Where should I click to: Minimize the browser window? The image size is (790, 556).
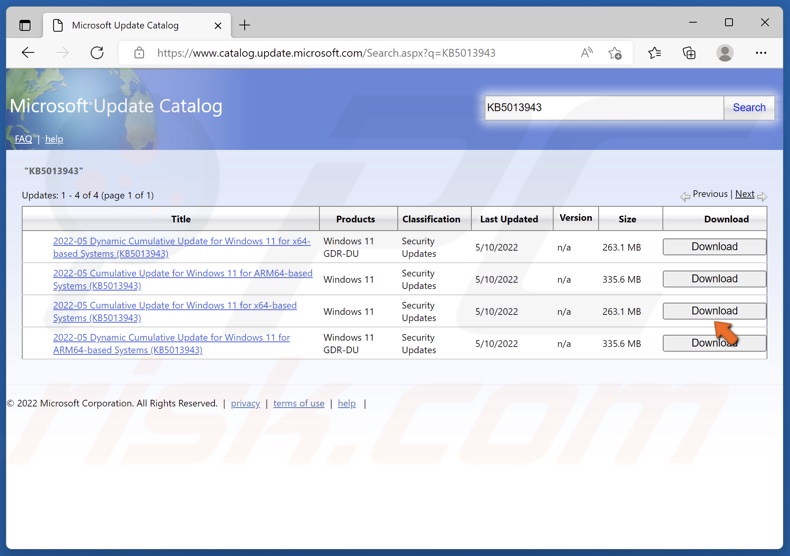[x=693, y=23]
